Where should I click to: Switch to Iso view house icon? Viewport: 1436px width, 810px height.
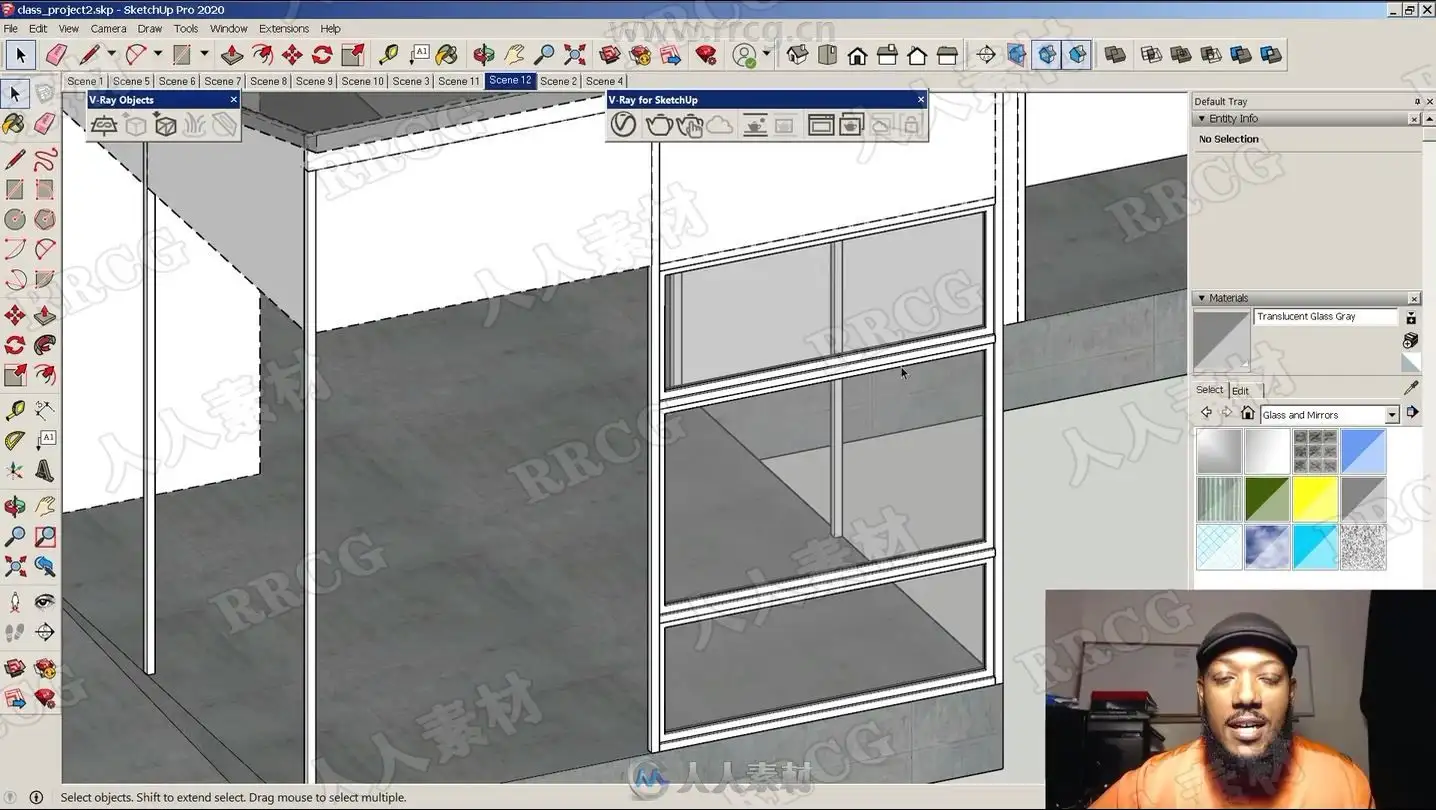tap(797, 54)
